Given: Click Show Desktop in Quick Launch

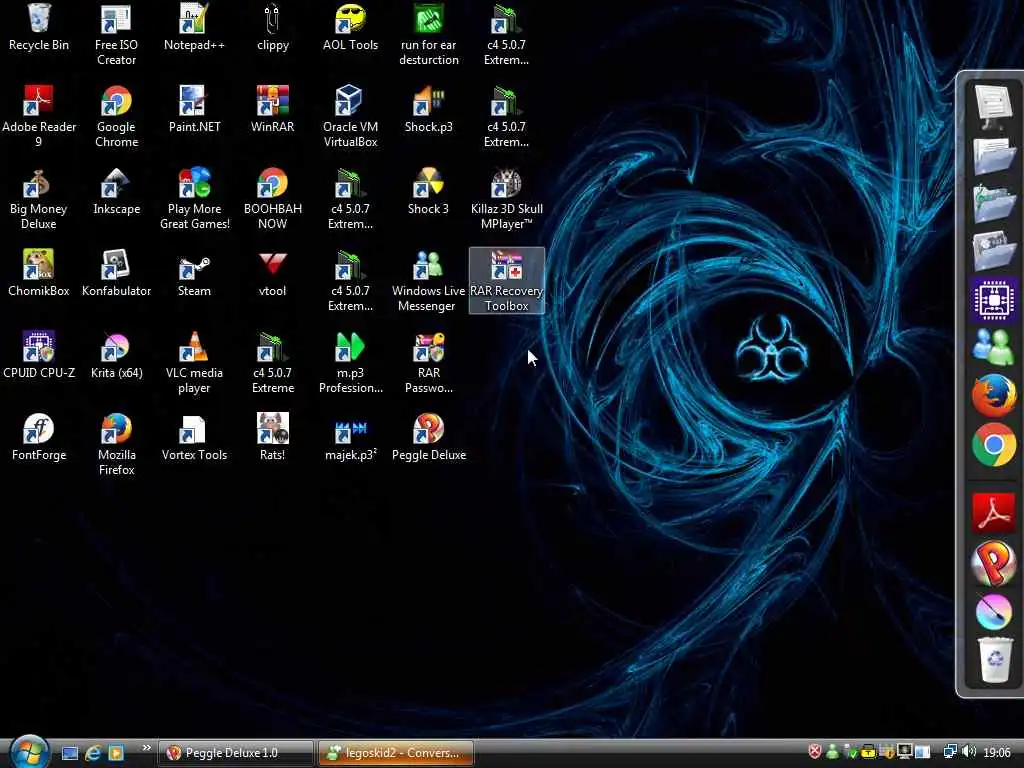Looking at the screenshot, I should pos(70,753).
